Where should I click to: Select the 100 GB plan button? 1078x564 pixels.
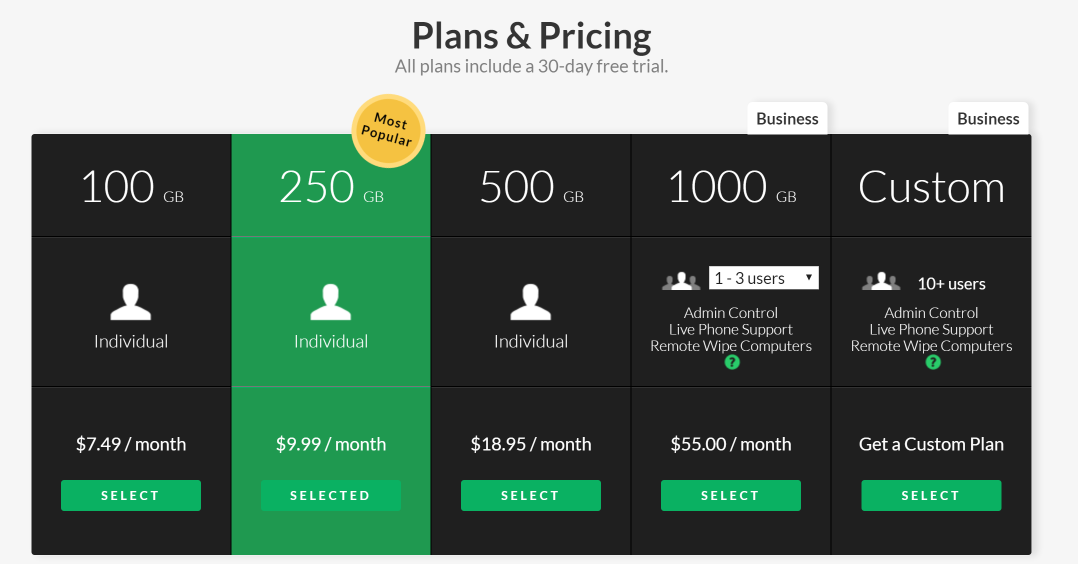click(131, 496)
